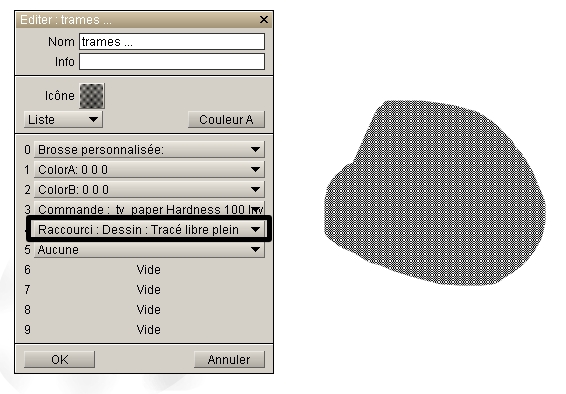Expand the Commande tv_paper dropdown
This screenshot has width=566, height=394.
click(x=149, y=209)
